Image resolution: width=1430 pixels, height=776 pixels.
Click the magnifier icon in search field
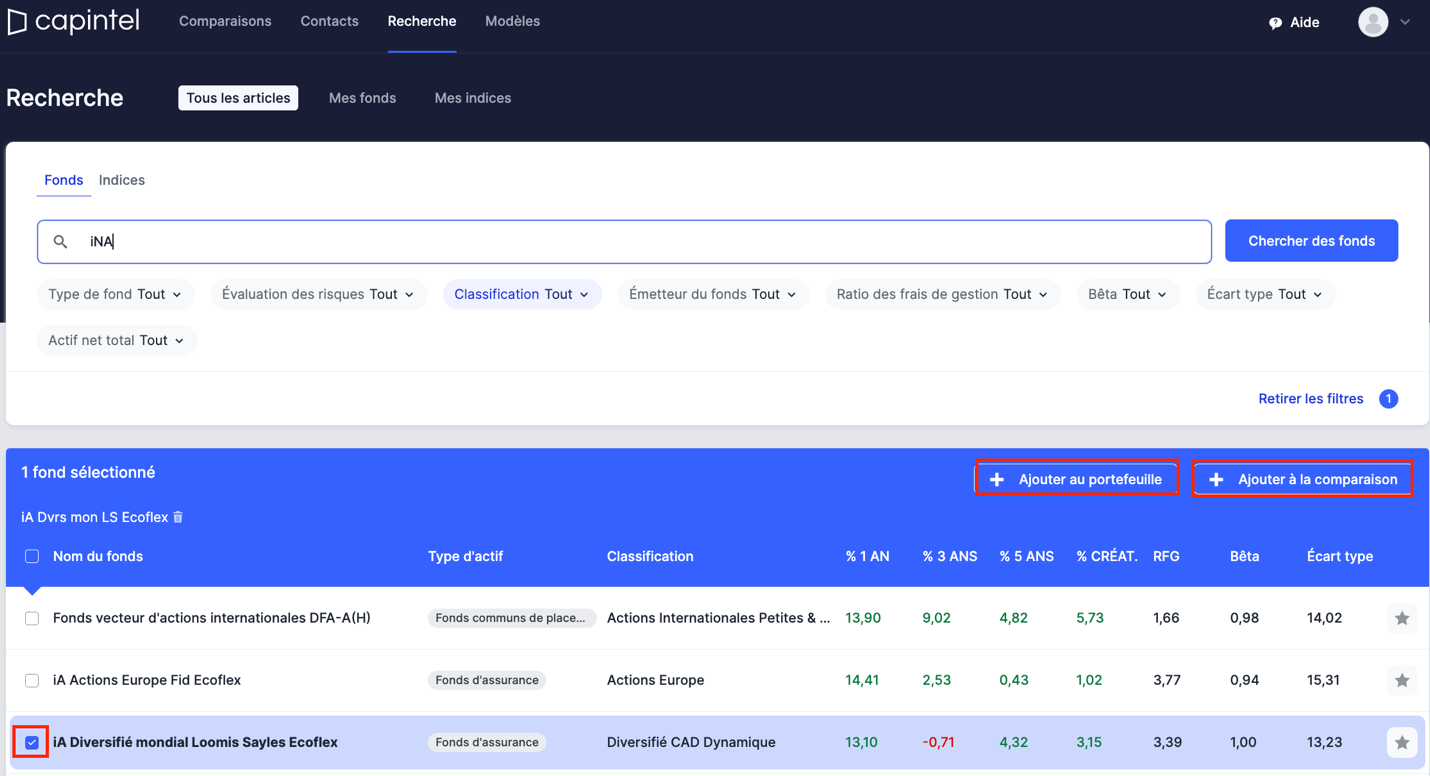coord(60,242)
